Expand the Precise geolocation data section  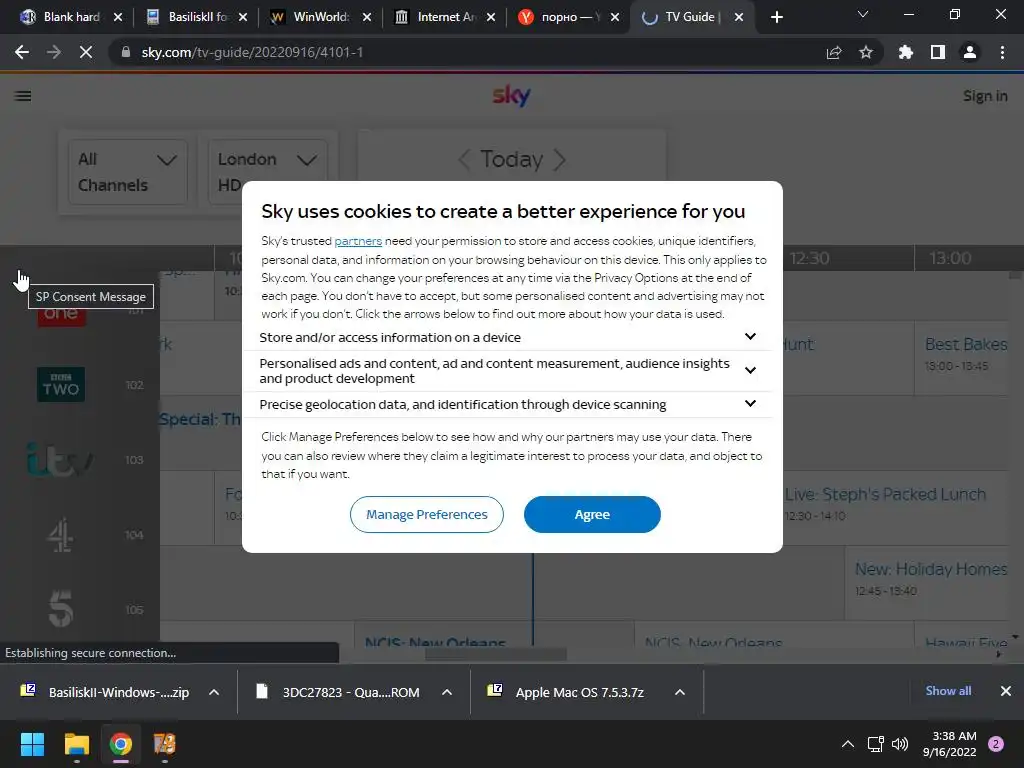tap(507, 405)
